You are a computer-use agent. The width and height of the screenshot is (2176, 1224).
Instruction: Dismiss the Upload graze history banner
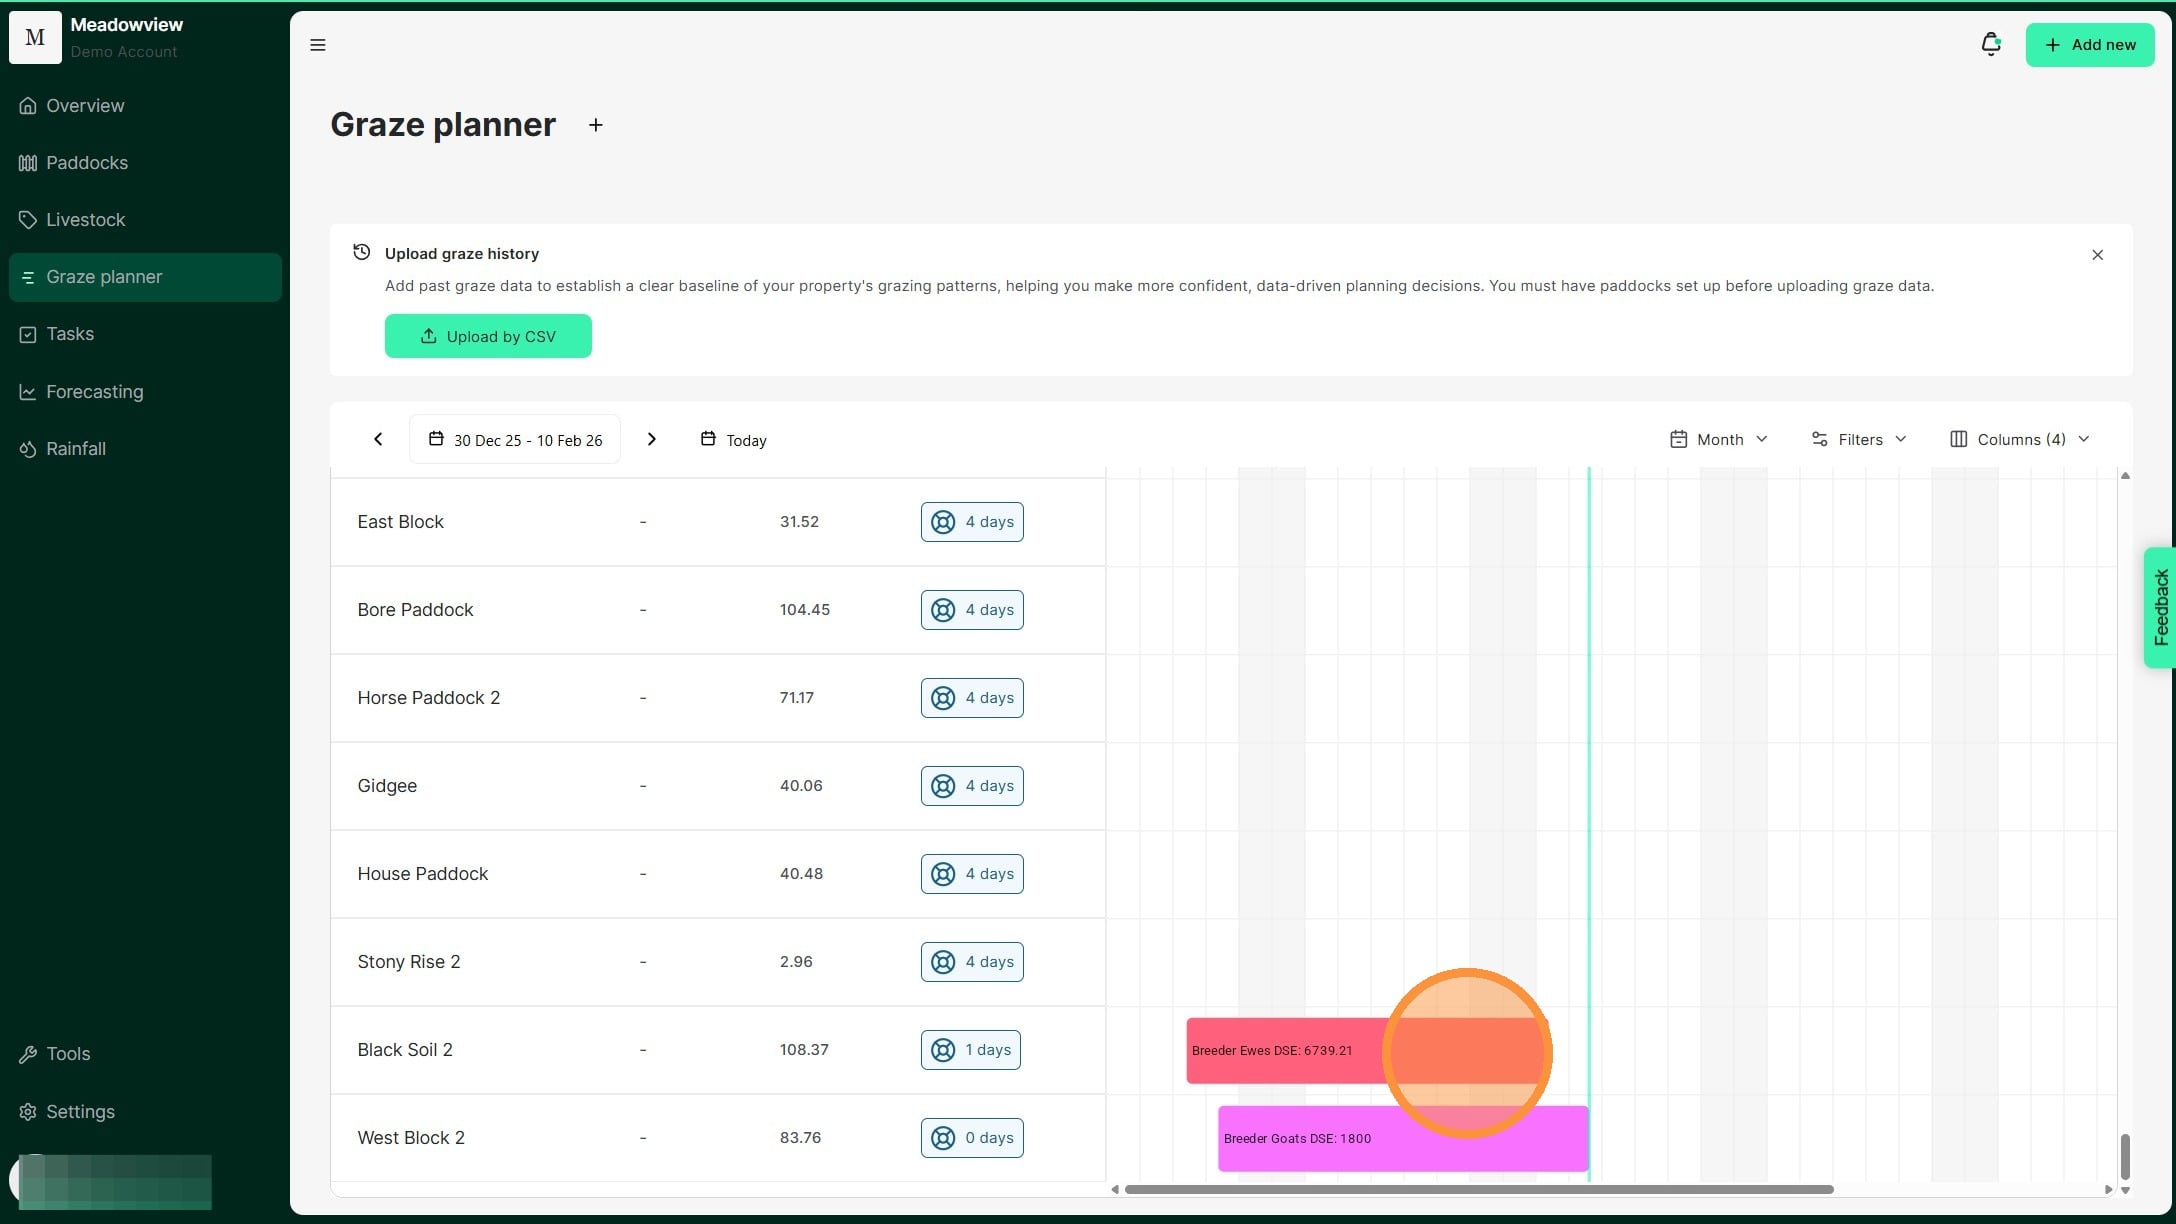pos(2097,255)
